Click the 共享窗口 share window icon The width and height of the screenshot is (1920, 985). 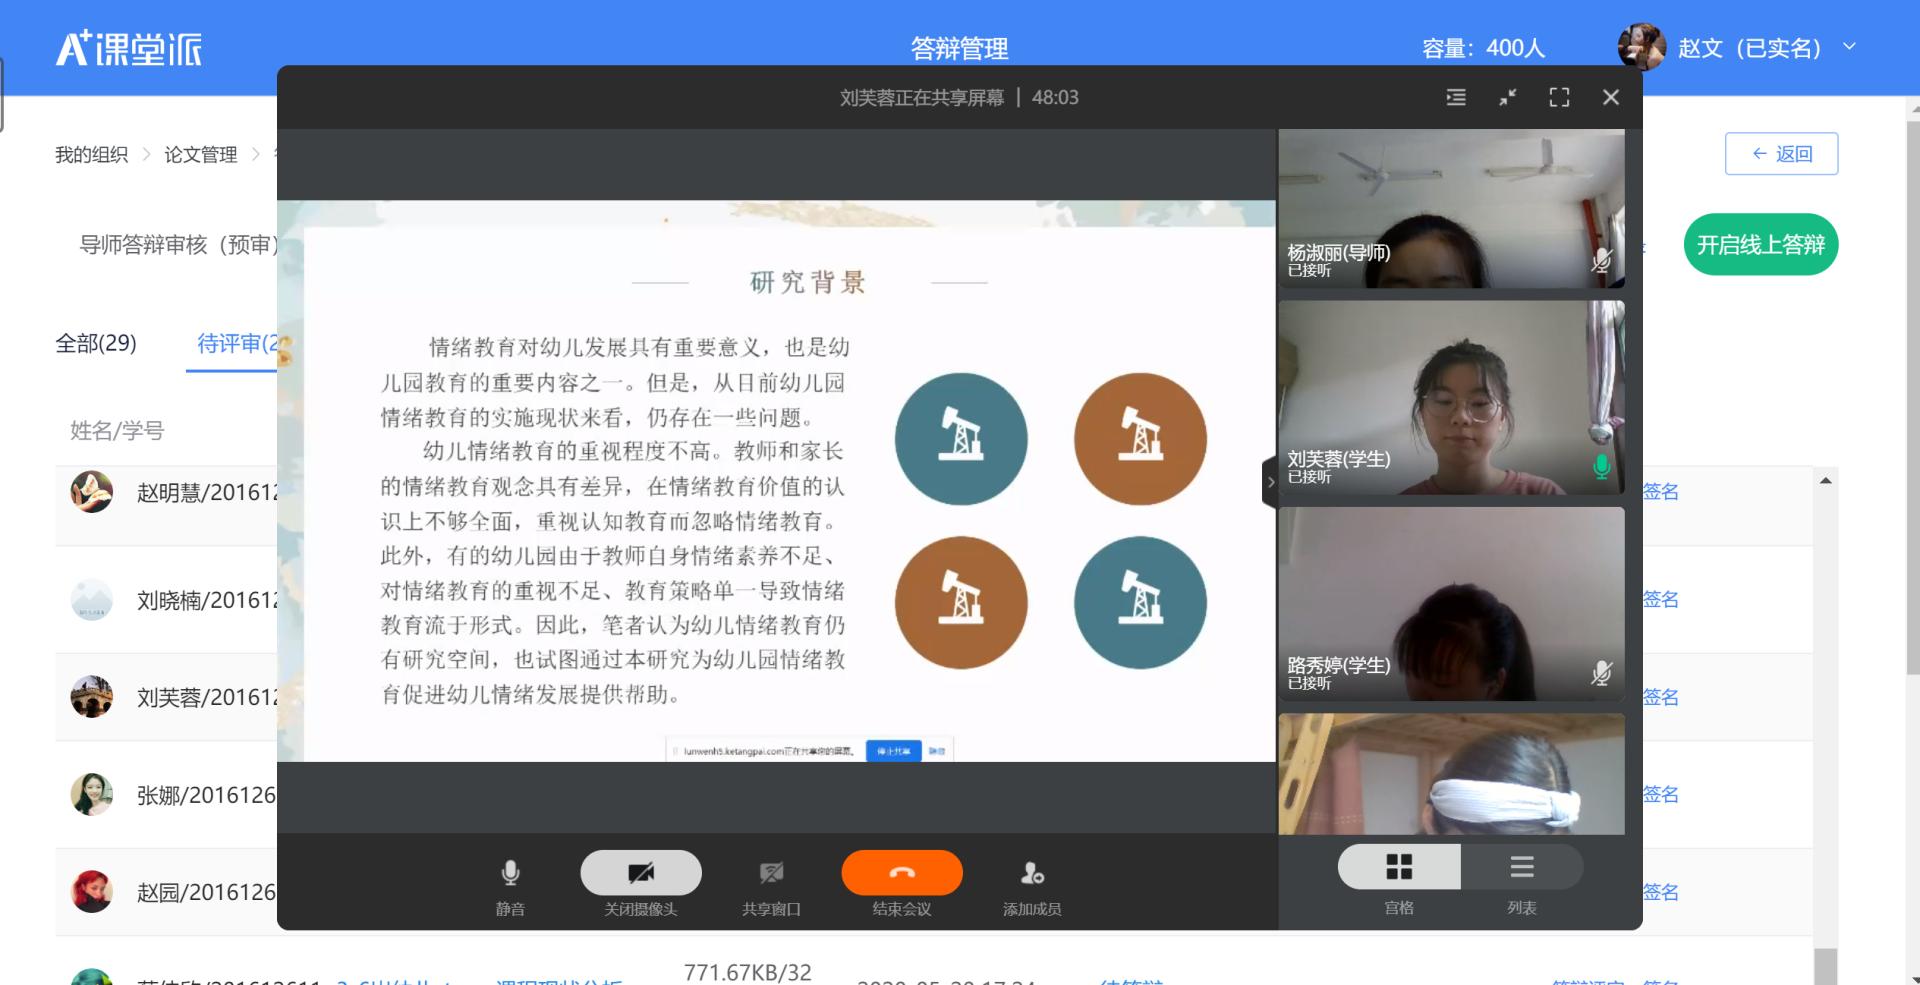coord(771,873)
